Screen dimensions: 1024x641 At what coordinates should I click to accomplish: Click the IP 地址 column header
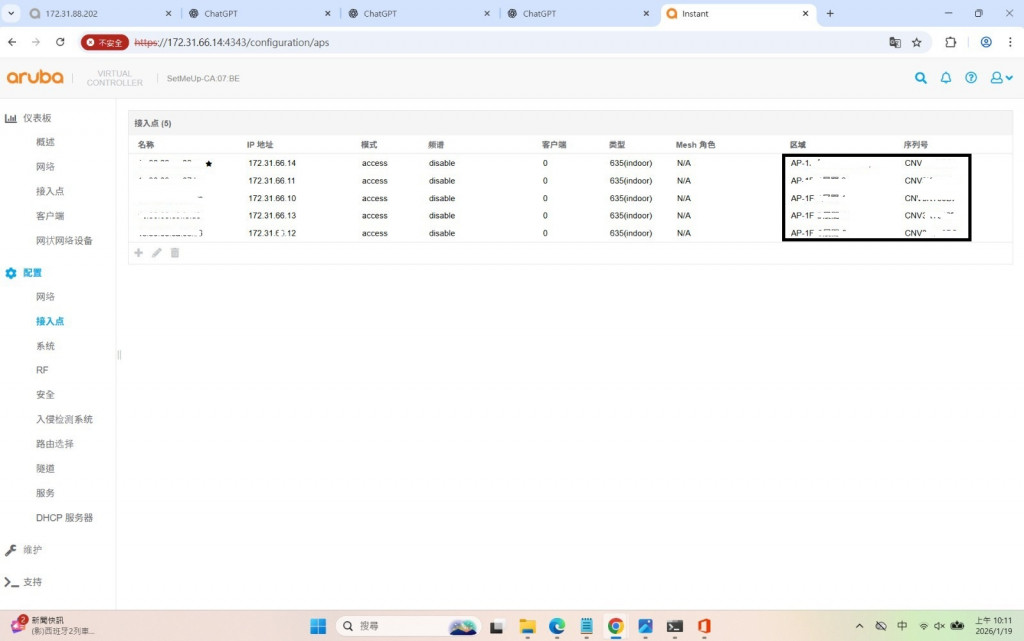[x=260, y=145]
